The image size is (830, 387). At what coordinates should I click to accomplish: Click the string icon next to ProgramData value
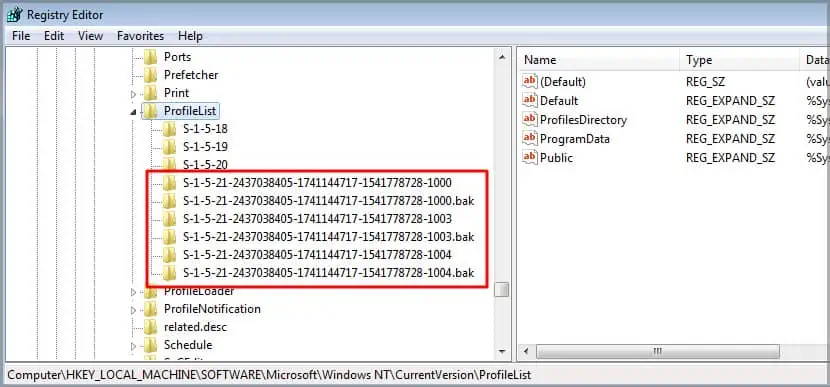click(530, 139)
